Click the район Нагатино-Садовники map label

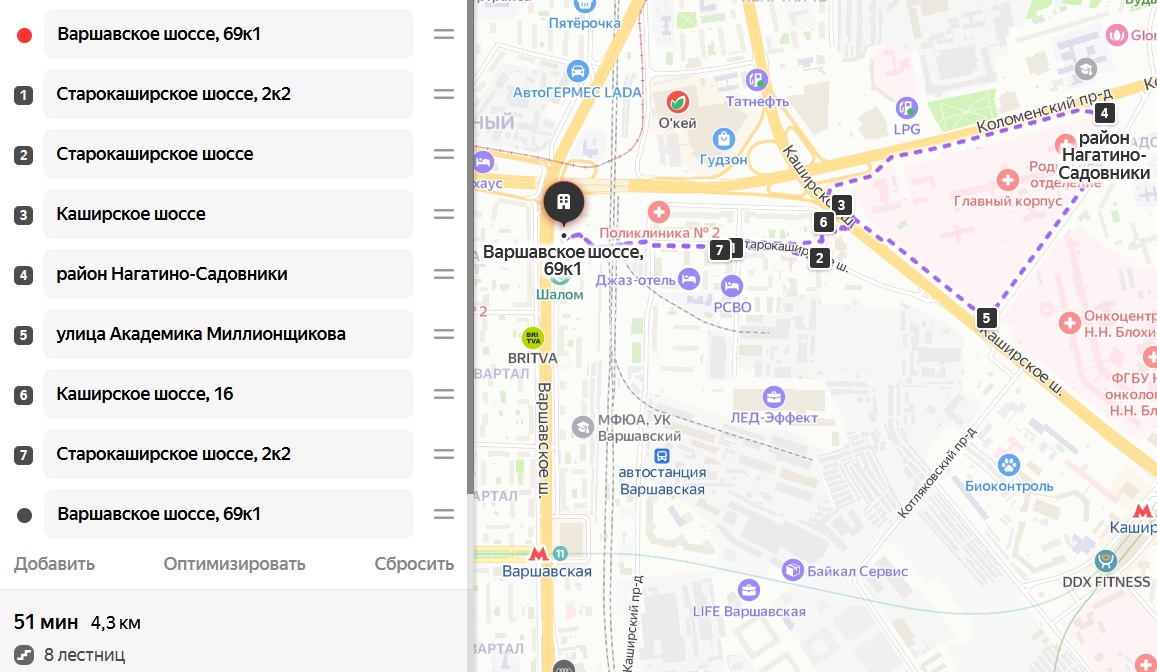click(1104, 155)
